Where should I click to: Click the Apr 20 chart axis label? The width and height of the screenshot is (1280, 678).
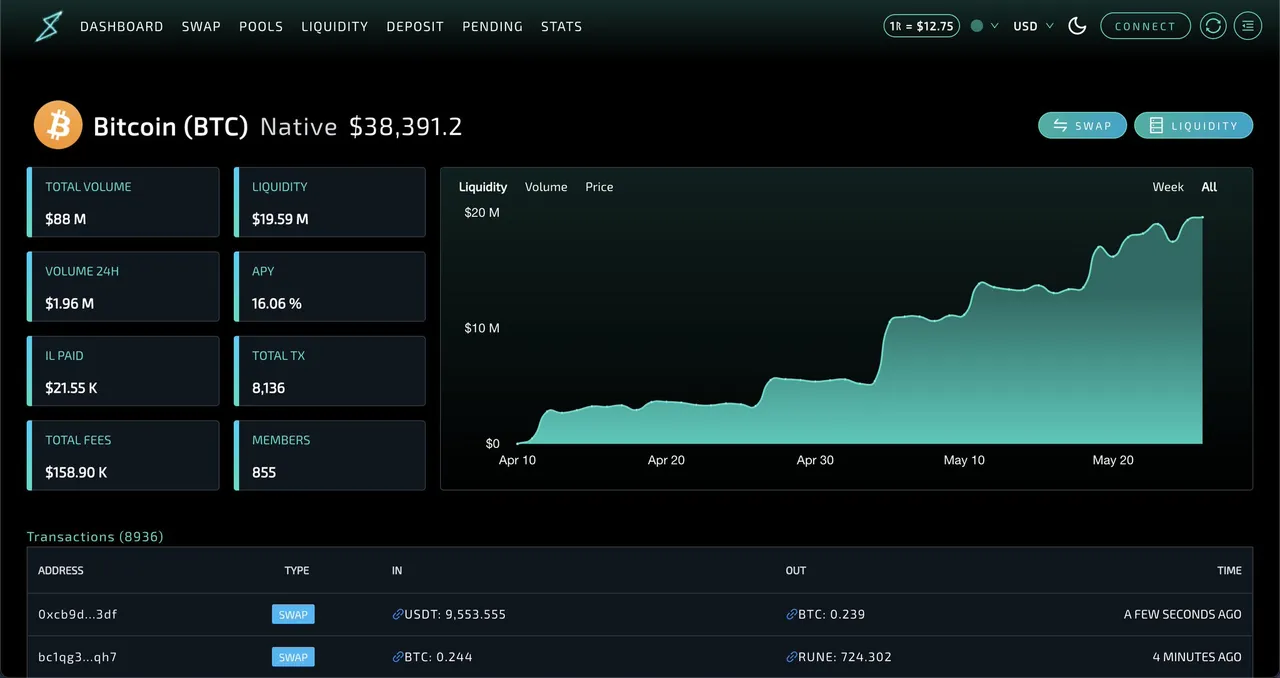click(x=666, y=460)
